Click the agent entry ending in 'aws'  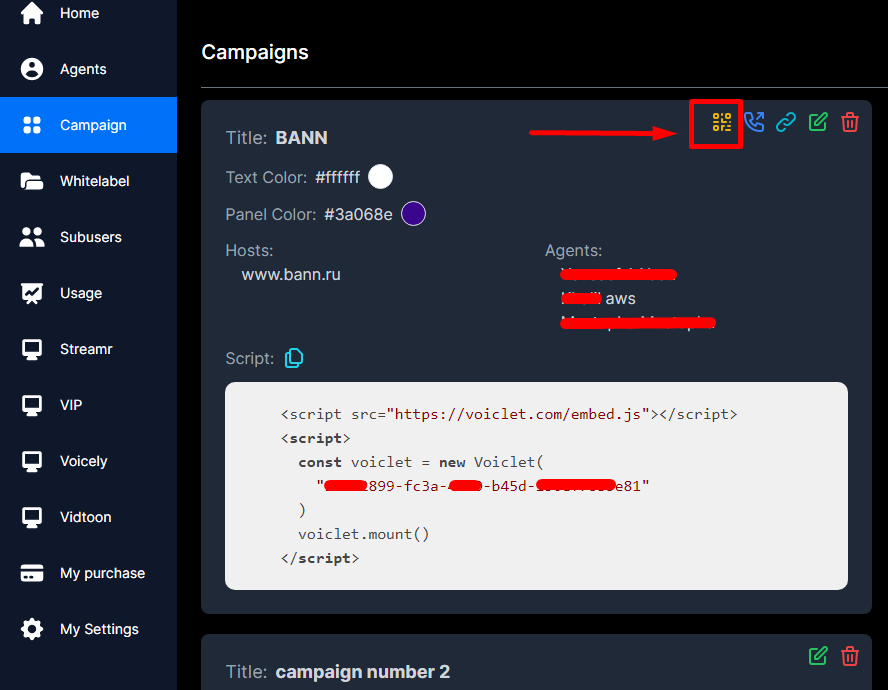(598, 299)
